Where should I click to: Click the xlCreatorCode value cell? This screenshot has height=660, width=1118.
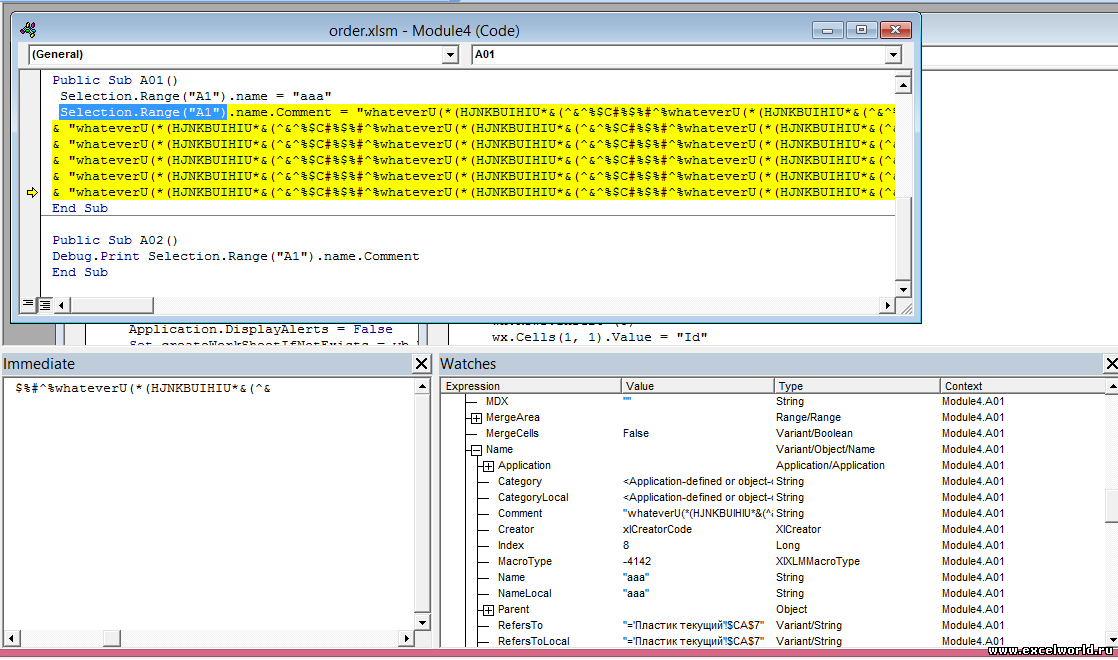[657, 530]
